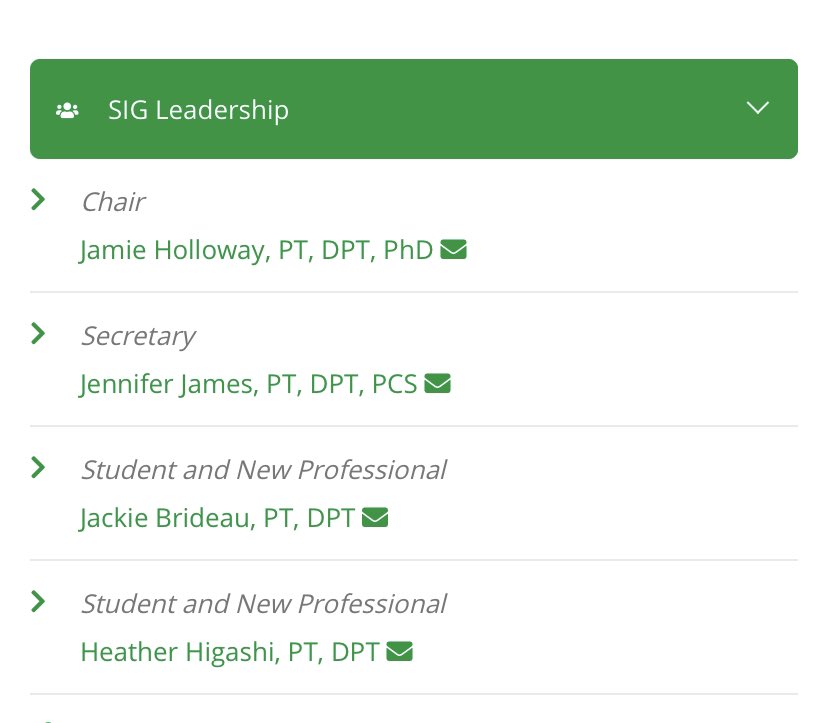Select the Secretary role label
The height and width of the screenshot is (723, 828).
click(x=138, y=336)
